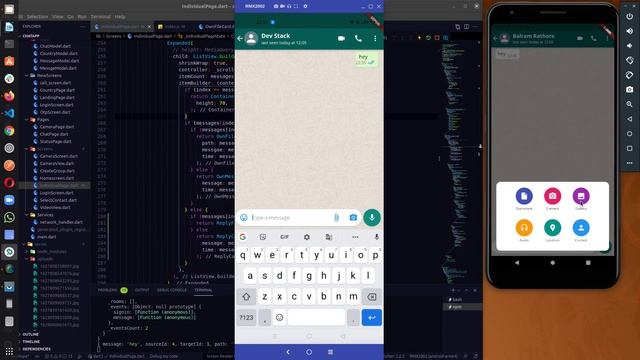Start video call with Dev Stack

[x=341, y=38]
